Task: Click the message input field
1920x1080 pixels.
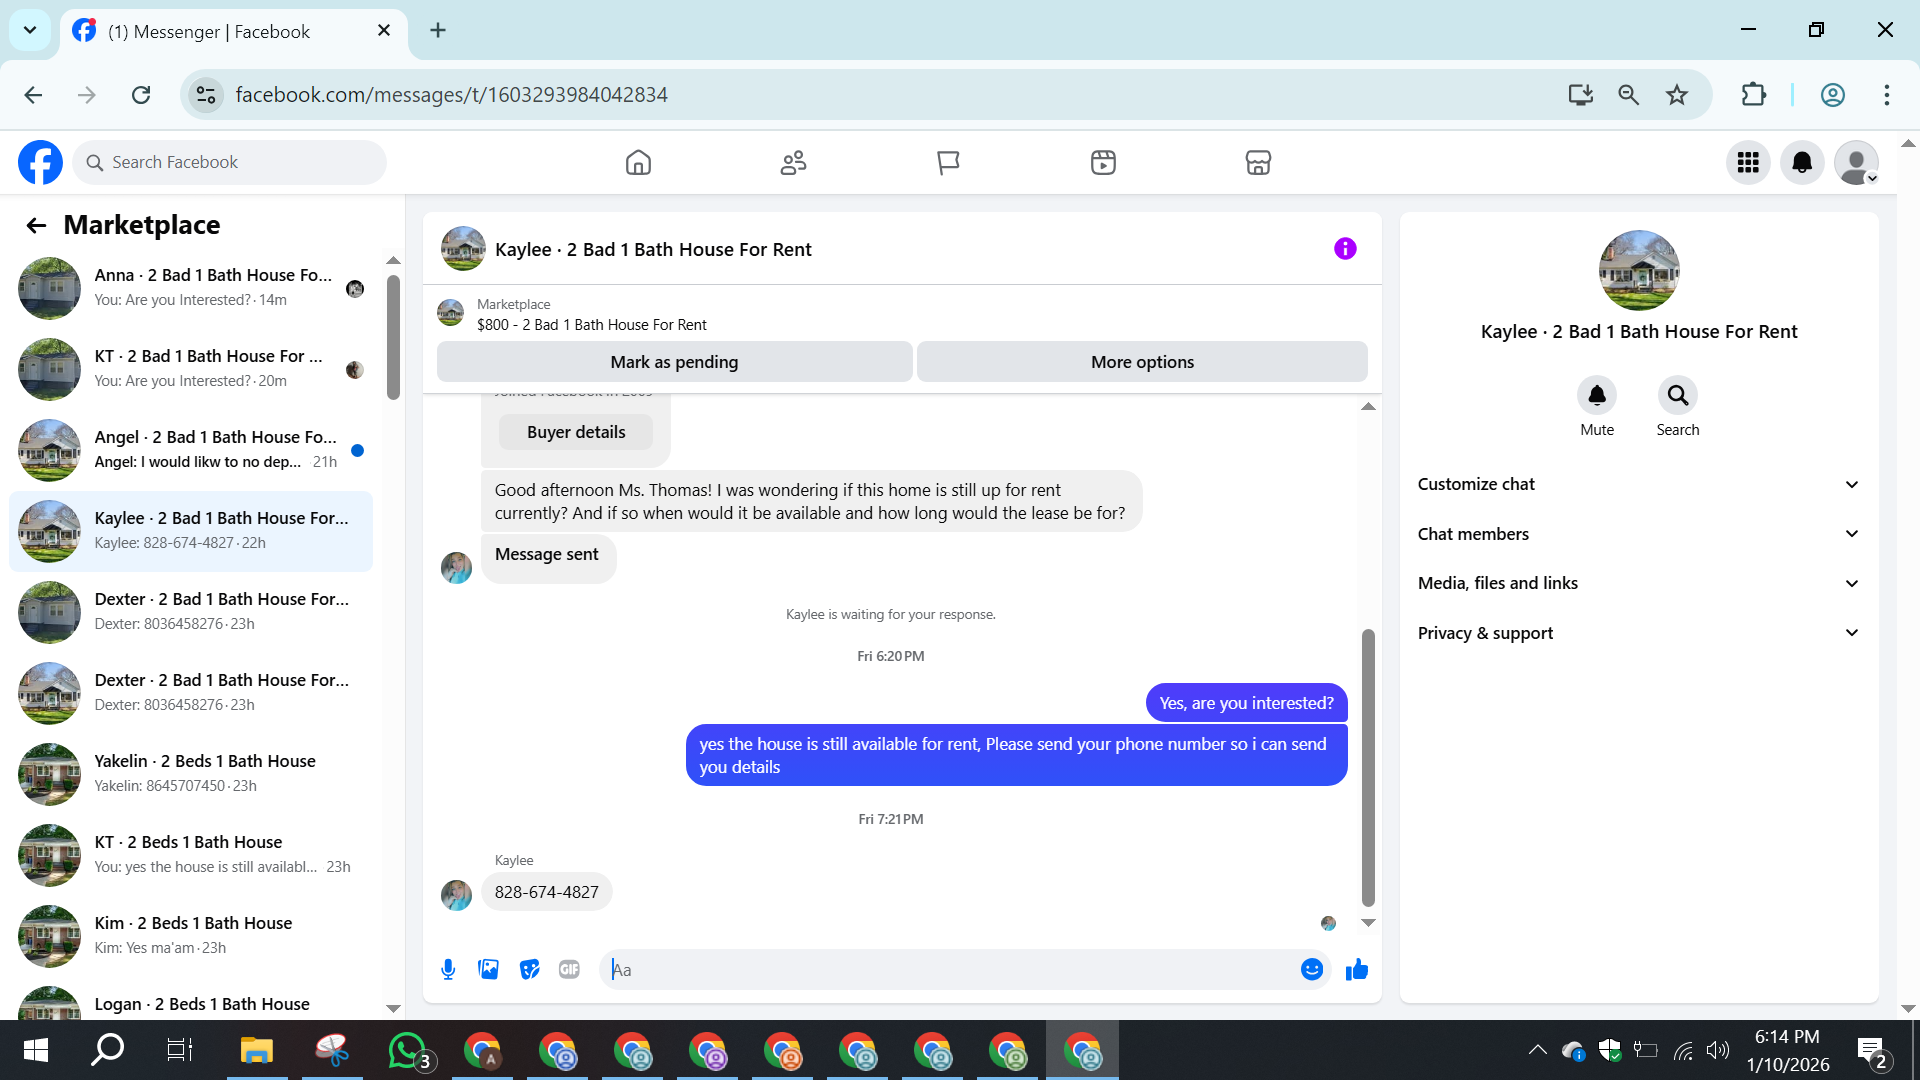Action: point(950,969)
